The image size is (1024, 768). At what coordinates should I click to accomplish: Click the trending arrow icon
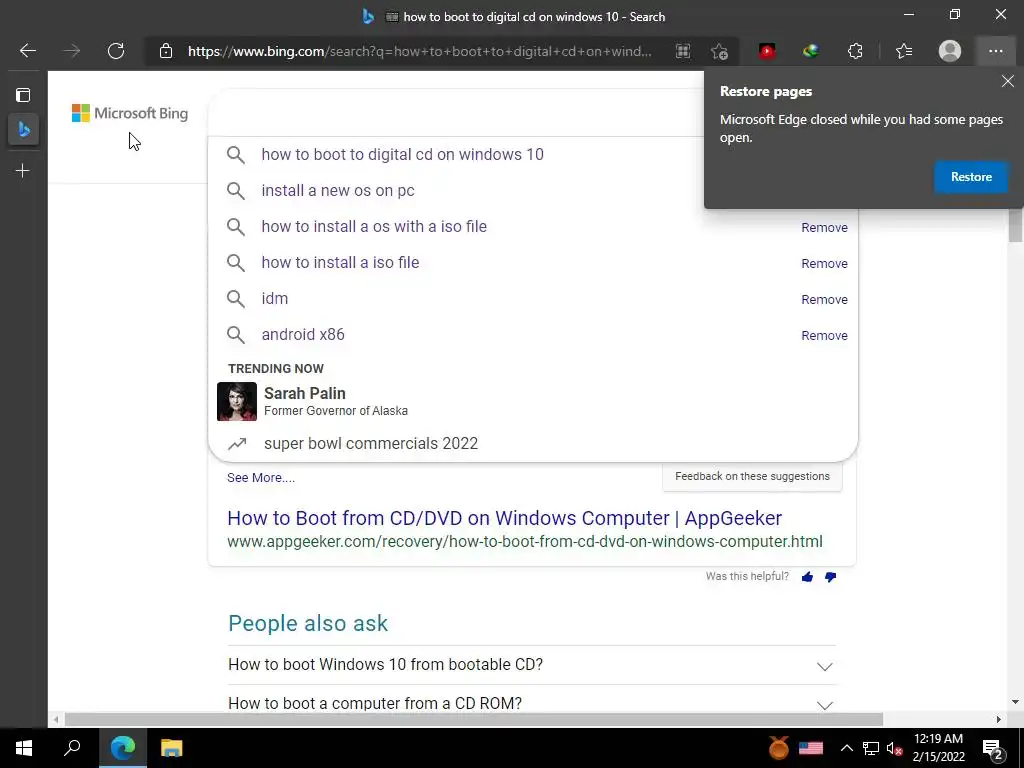pyautogui.click(x=236, y=444)
